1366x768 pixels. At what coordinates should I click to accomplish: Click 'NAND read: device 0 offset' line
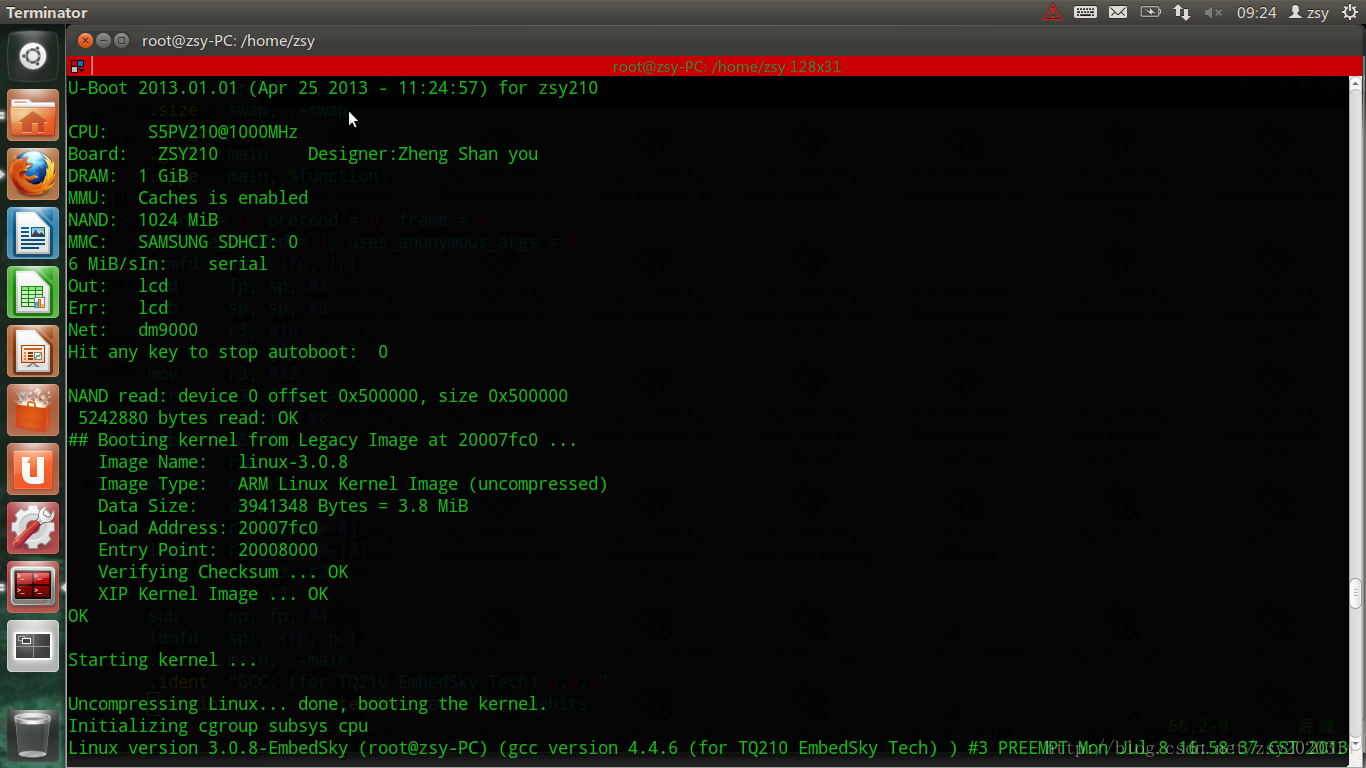[318, 396]
